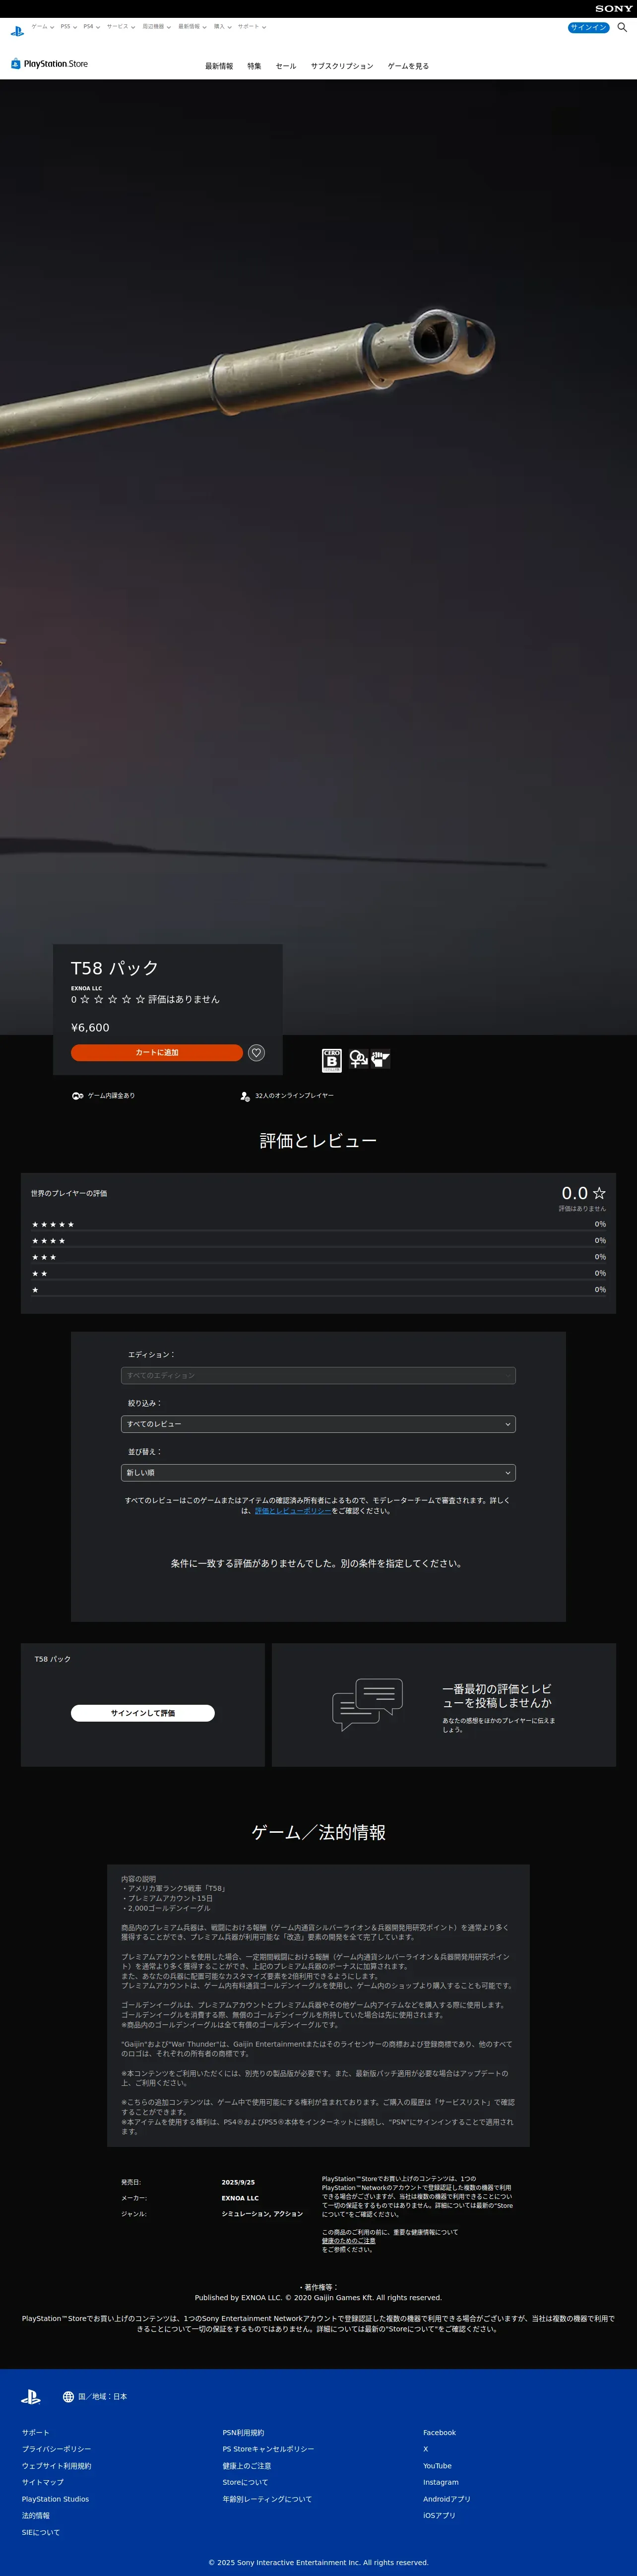Click the violence content descriptor icon

[380, 1059]
